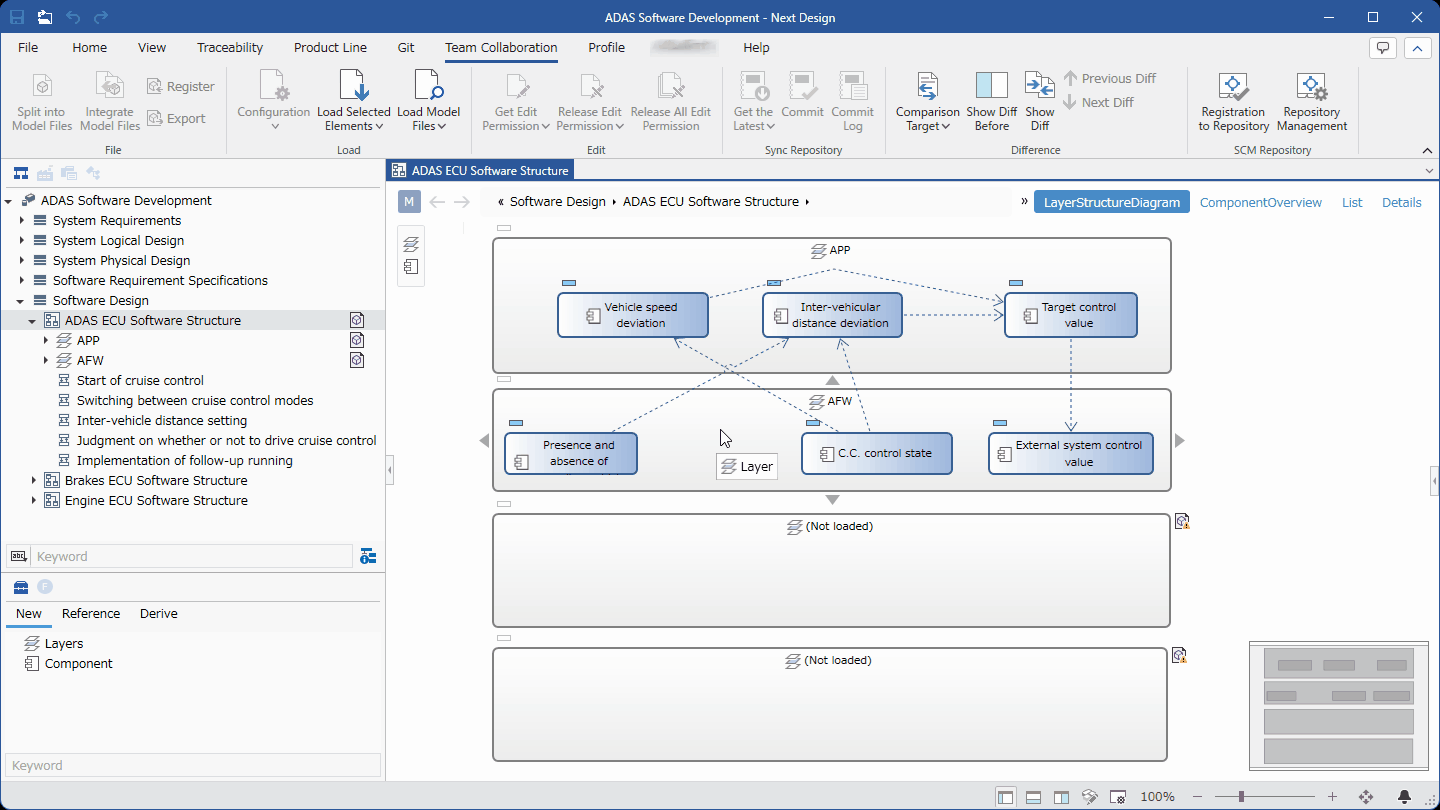This screenshot has height=810, width=1440.
Task: Open Repository Management
Action: pyautogui.click(x=1312, y=101)
